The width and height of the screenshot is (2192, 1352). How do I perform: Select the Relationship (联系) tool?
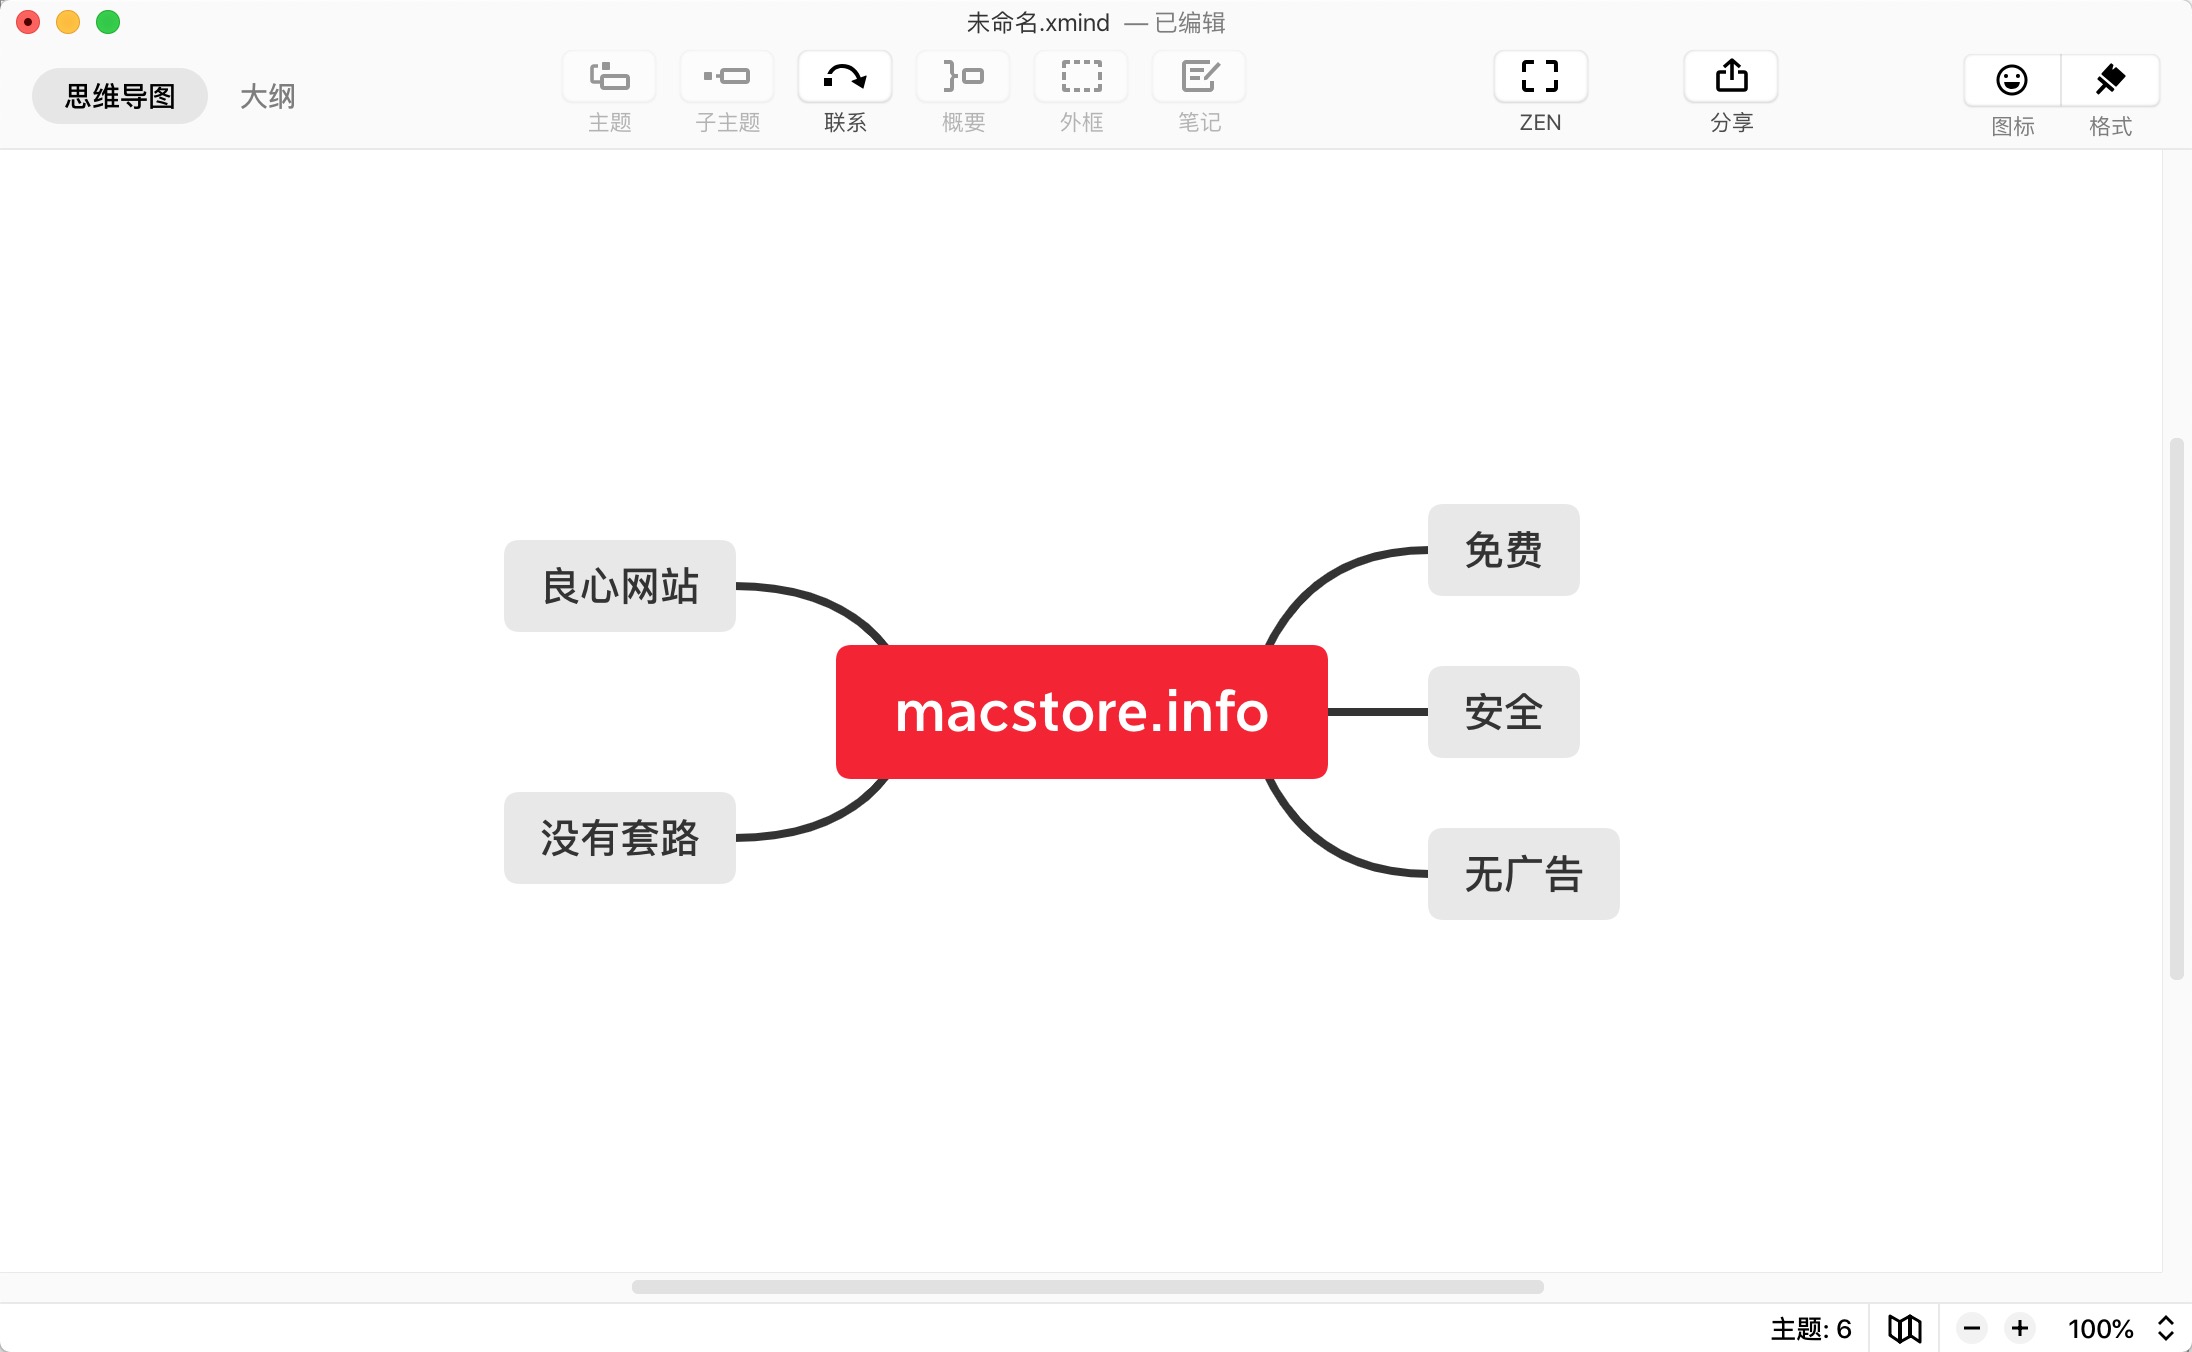845,77
